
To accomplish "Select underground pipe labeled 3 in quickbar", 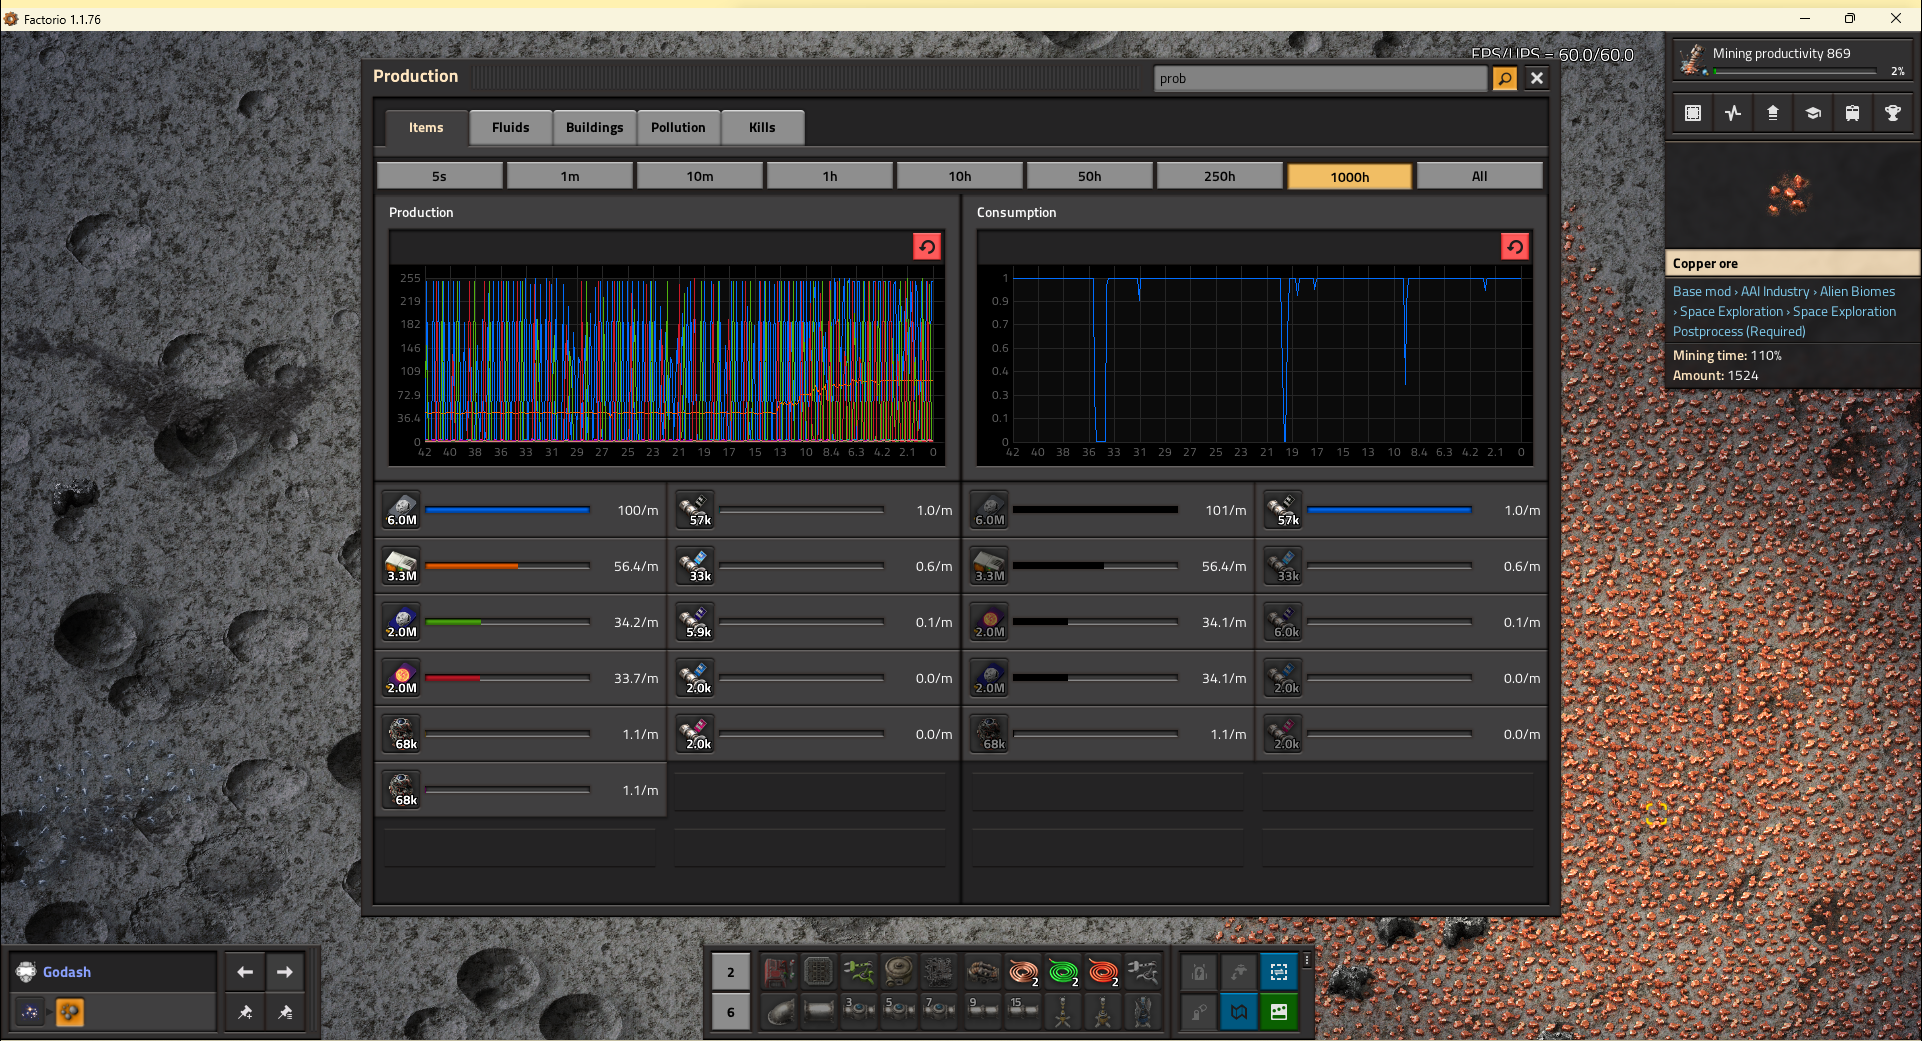I will click(859, 1011).
